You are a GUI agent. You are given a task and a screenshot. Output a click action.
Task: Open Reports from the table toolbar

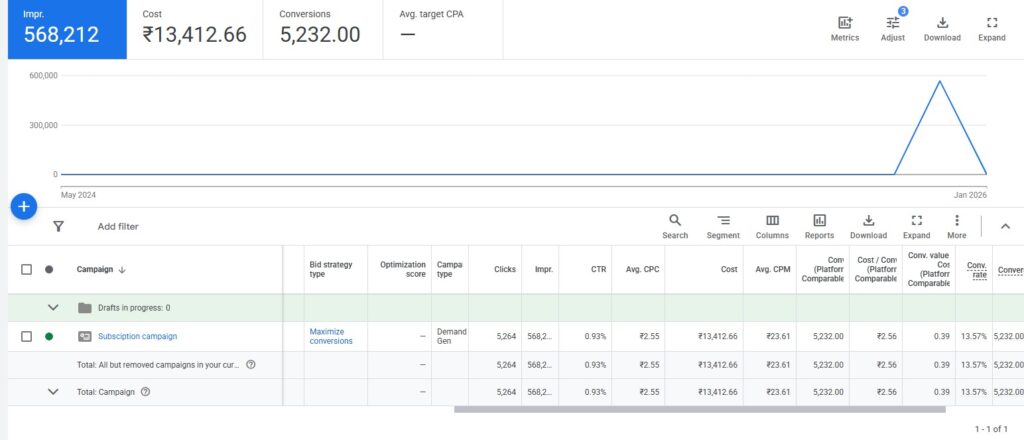coord(819,226)
